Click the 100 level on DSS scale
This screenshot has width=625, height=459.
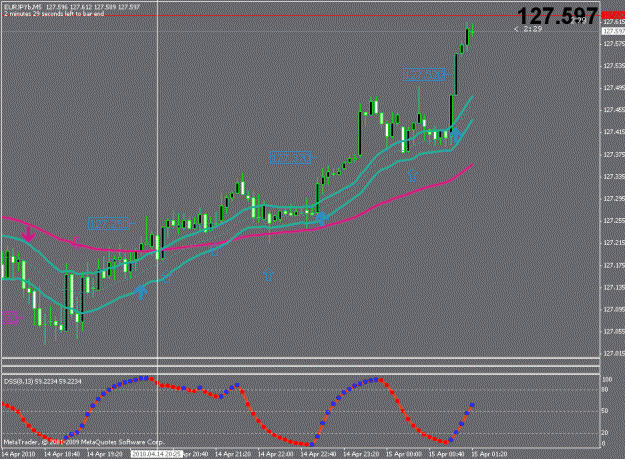click(x=607, y=379)
